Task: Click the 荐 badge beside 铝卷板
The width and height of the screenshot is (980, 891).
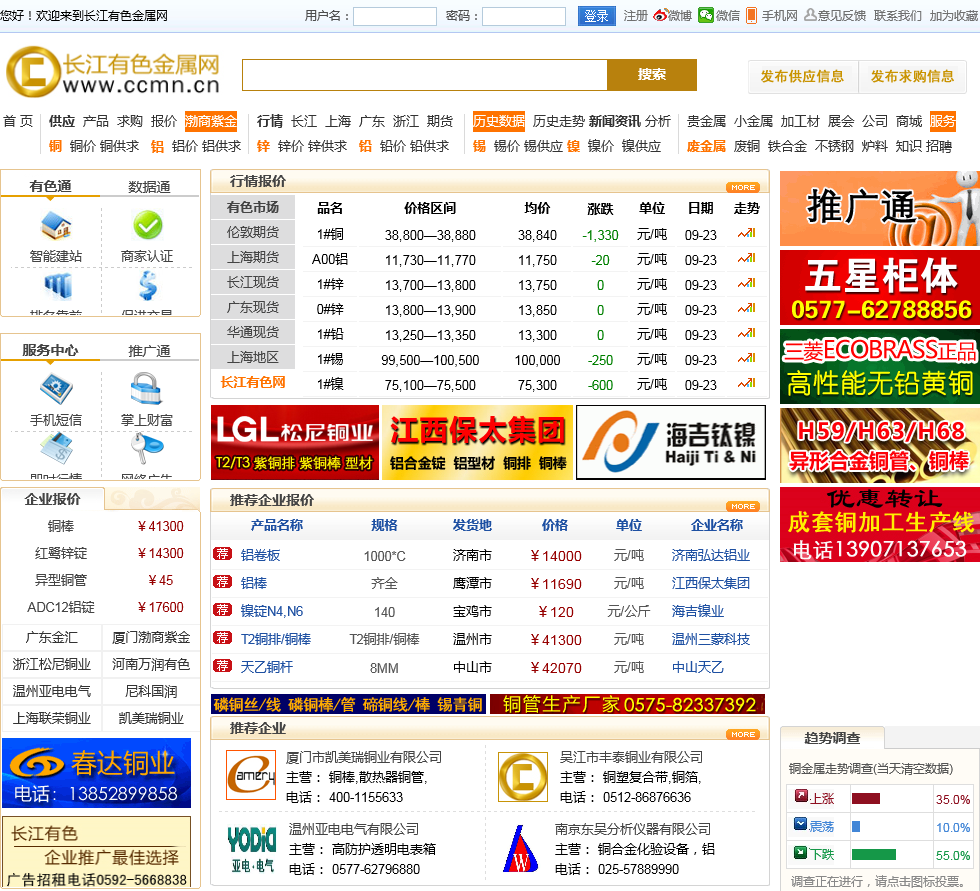Action: pyautogui.click(x=222, y=554)
